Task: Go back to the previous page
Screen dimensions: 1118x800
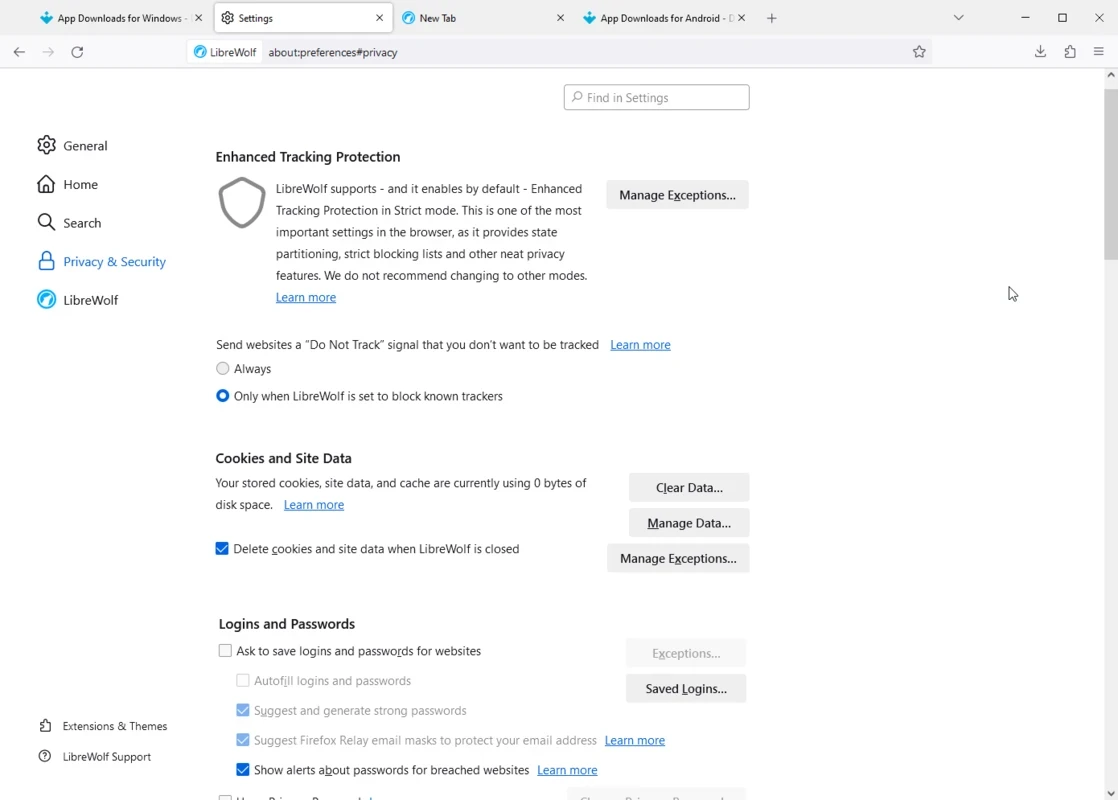Action: pyautogui.click(x=19, y=52)
